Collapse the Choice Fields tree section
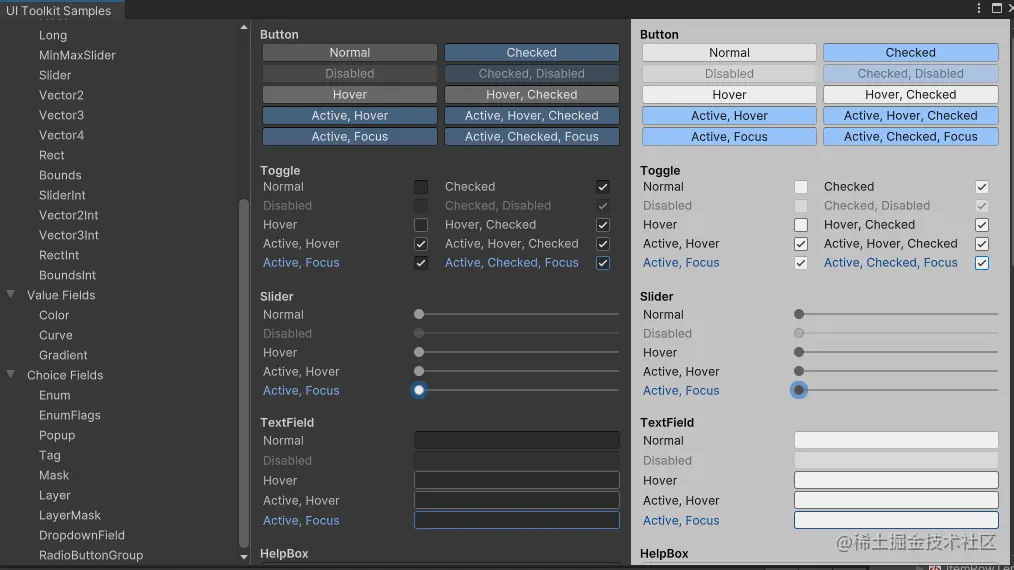 pos(11,375)
